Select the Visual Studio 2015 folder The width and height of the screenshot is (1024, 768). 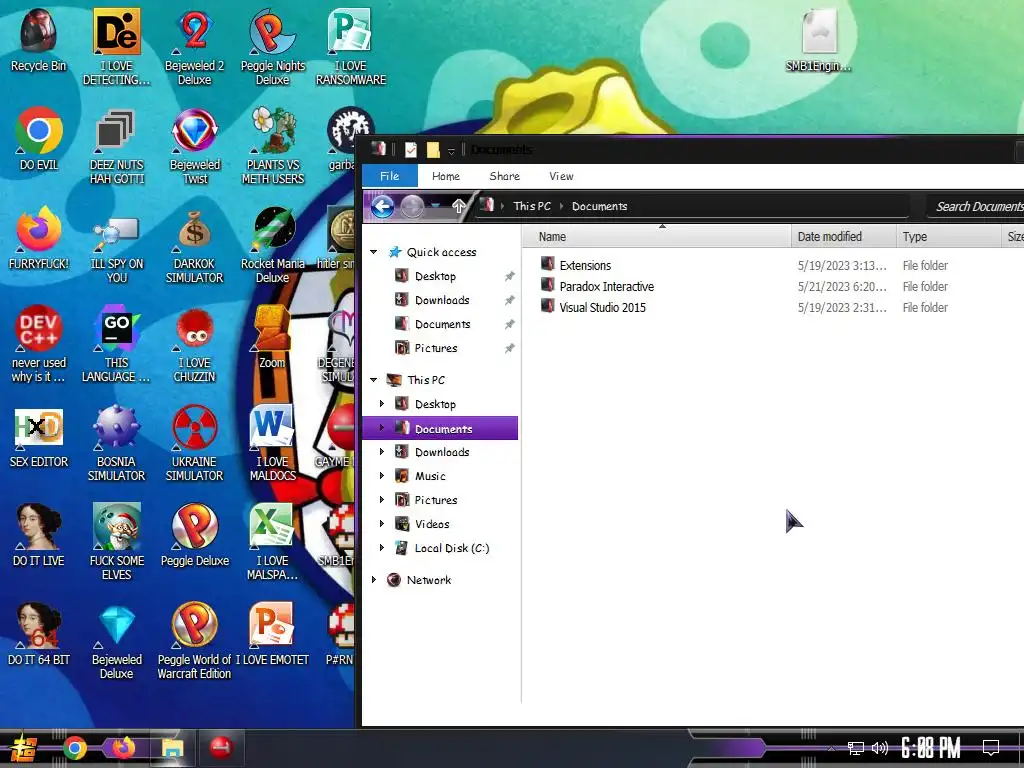pyautogui.click(x=603, y=307)
